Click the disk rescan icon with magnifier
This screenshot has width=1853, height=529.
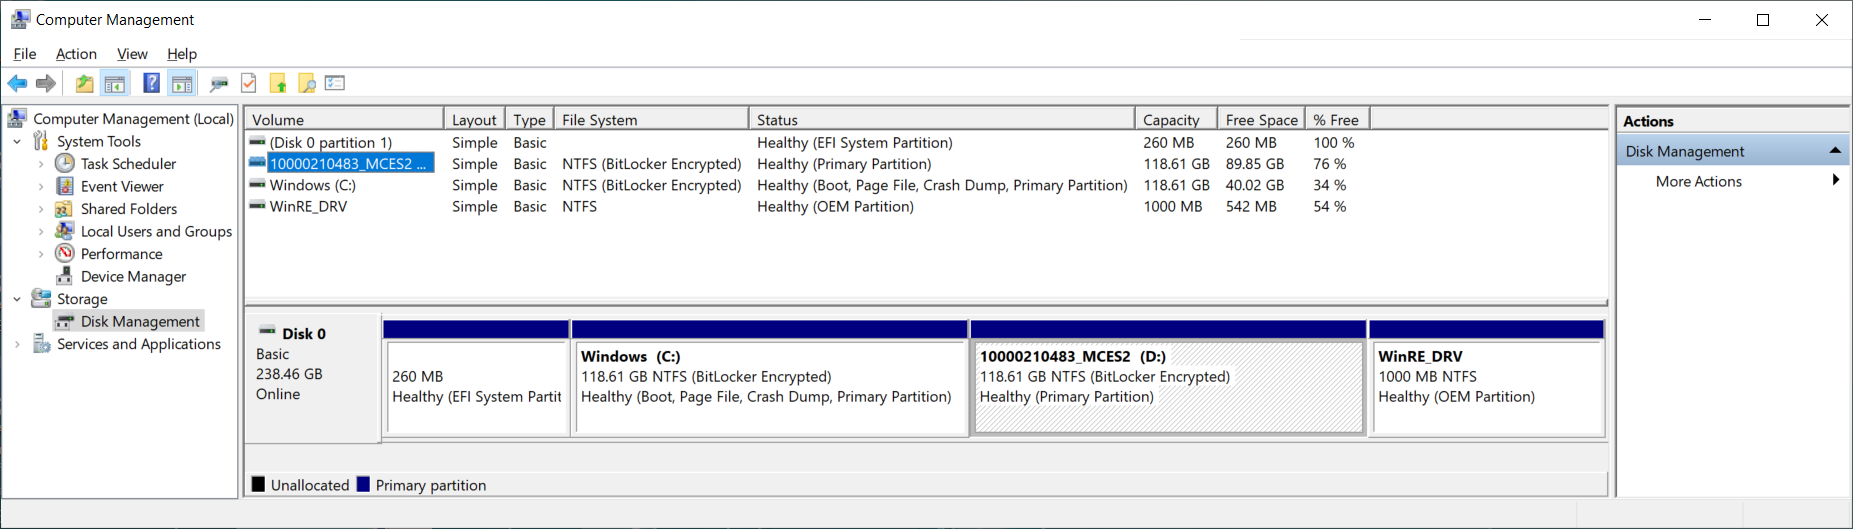click(219, 83)
